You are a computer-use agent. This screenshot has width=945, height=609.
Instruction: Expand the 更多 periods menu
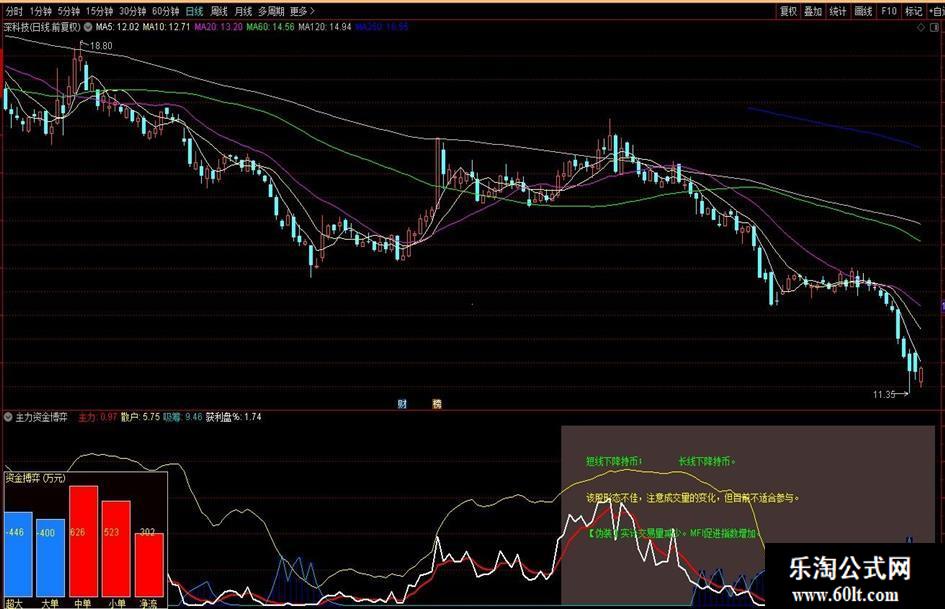pyautogui.click(x=302, y=11)
